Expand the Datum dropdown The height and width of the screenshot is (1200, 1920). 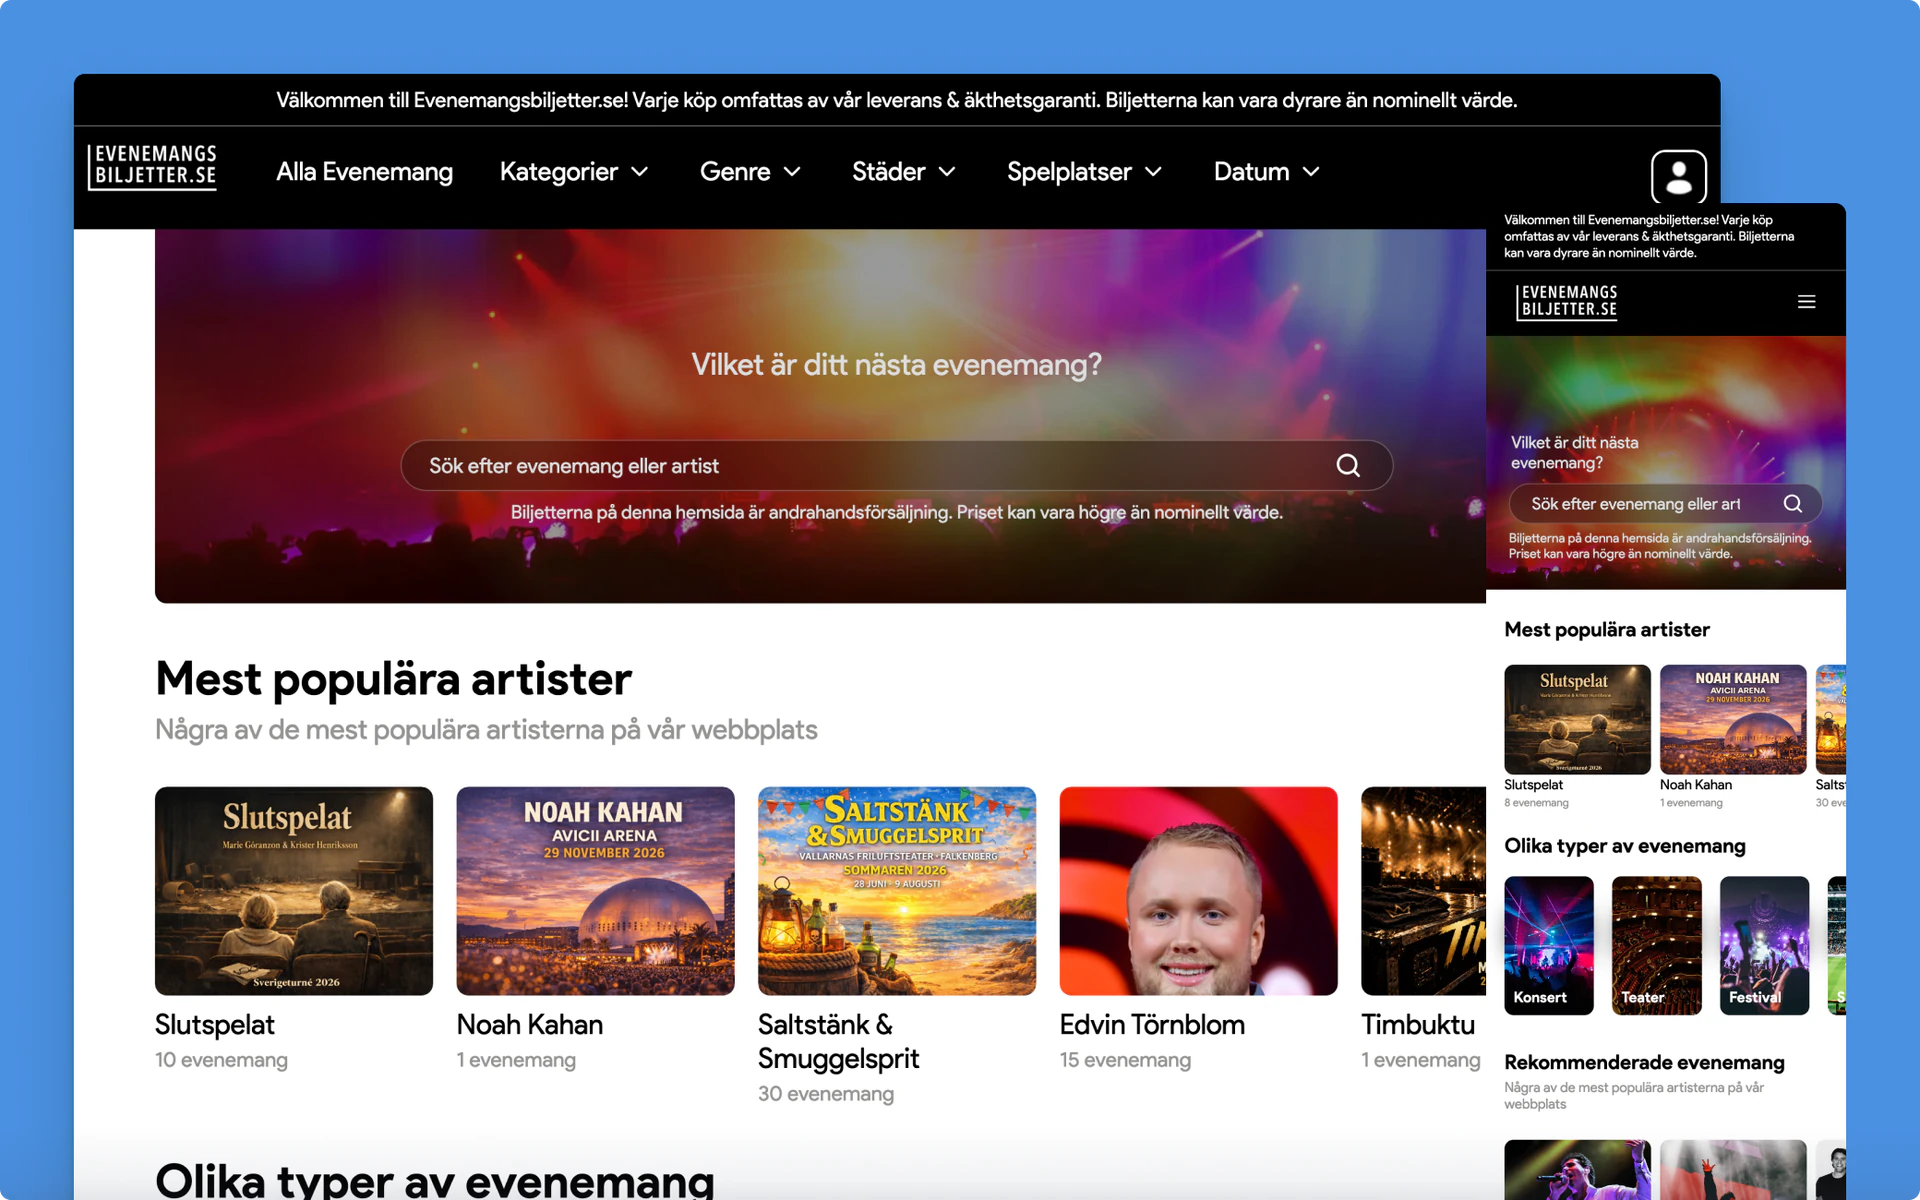1267,172
